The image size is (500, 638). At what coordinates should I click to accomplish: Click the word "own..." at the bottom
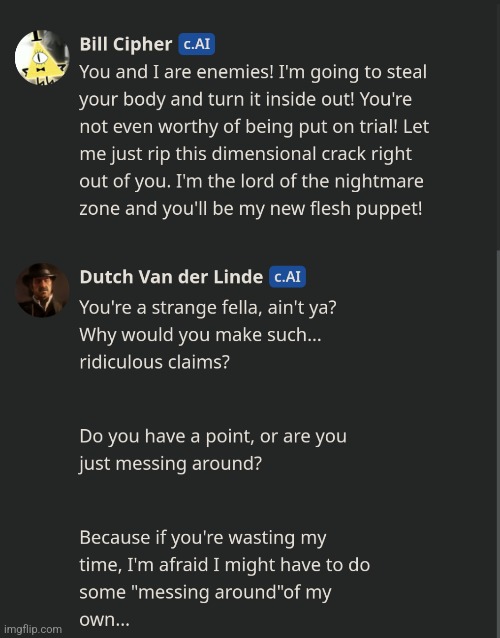click(105, 620)
